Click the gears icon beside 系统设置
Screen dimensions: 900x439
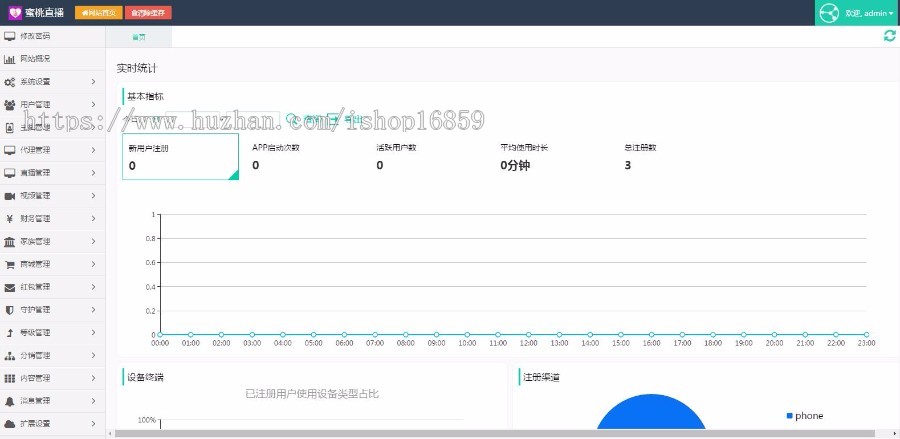pos(10,82)
